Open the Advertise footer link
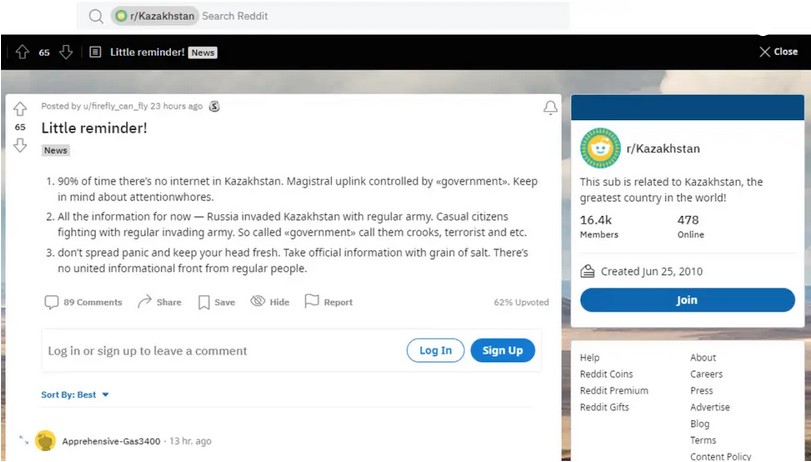The height and width of the screenshot is (462, 811). tap(710, 407)
